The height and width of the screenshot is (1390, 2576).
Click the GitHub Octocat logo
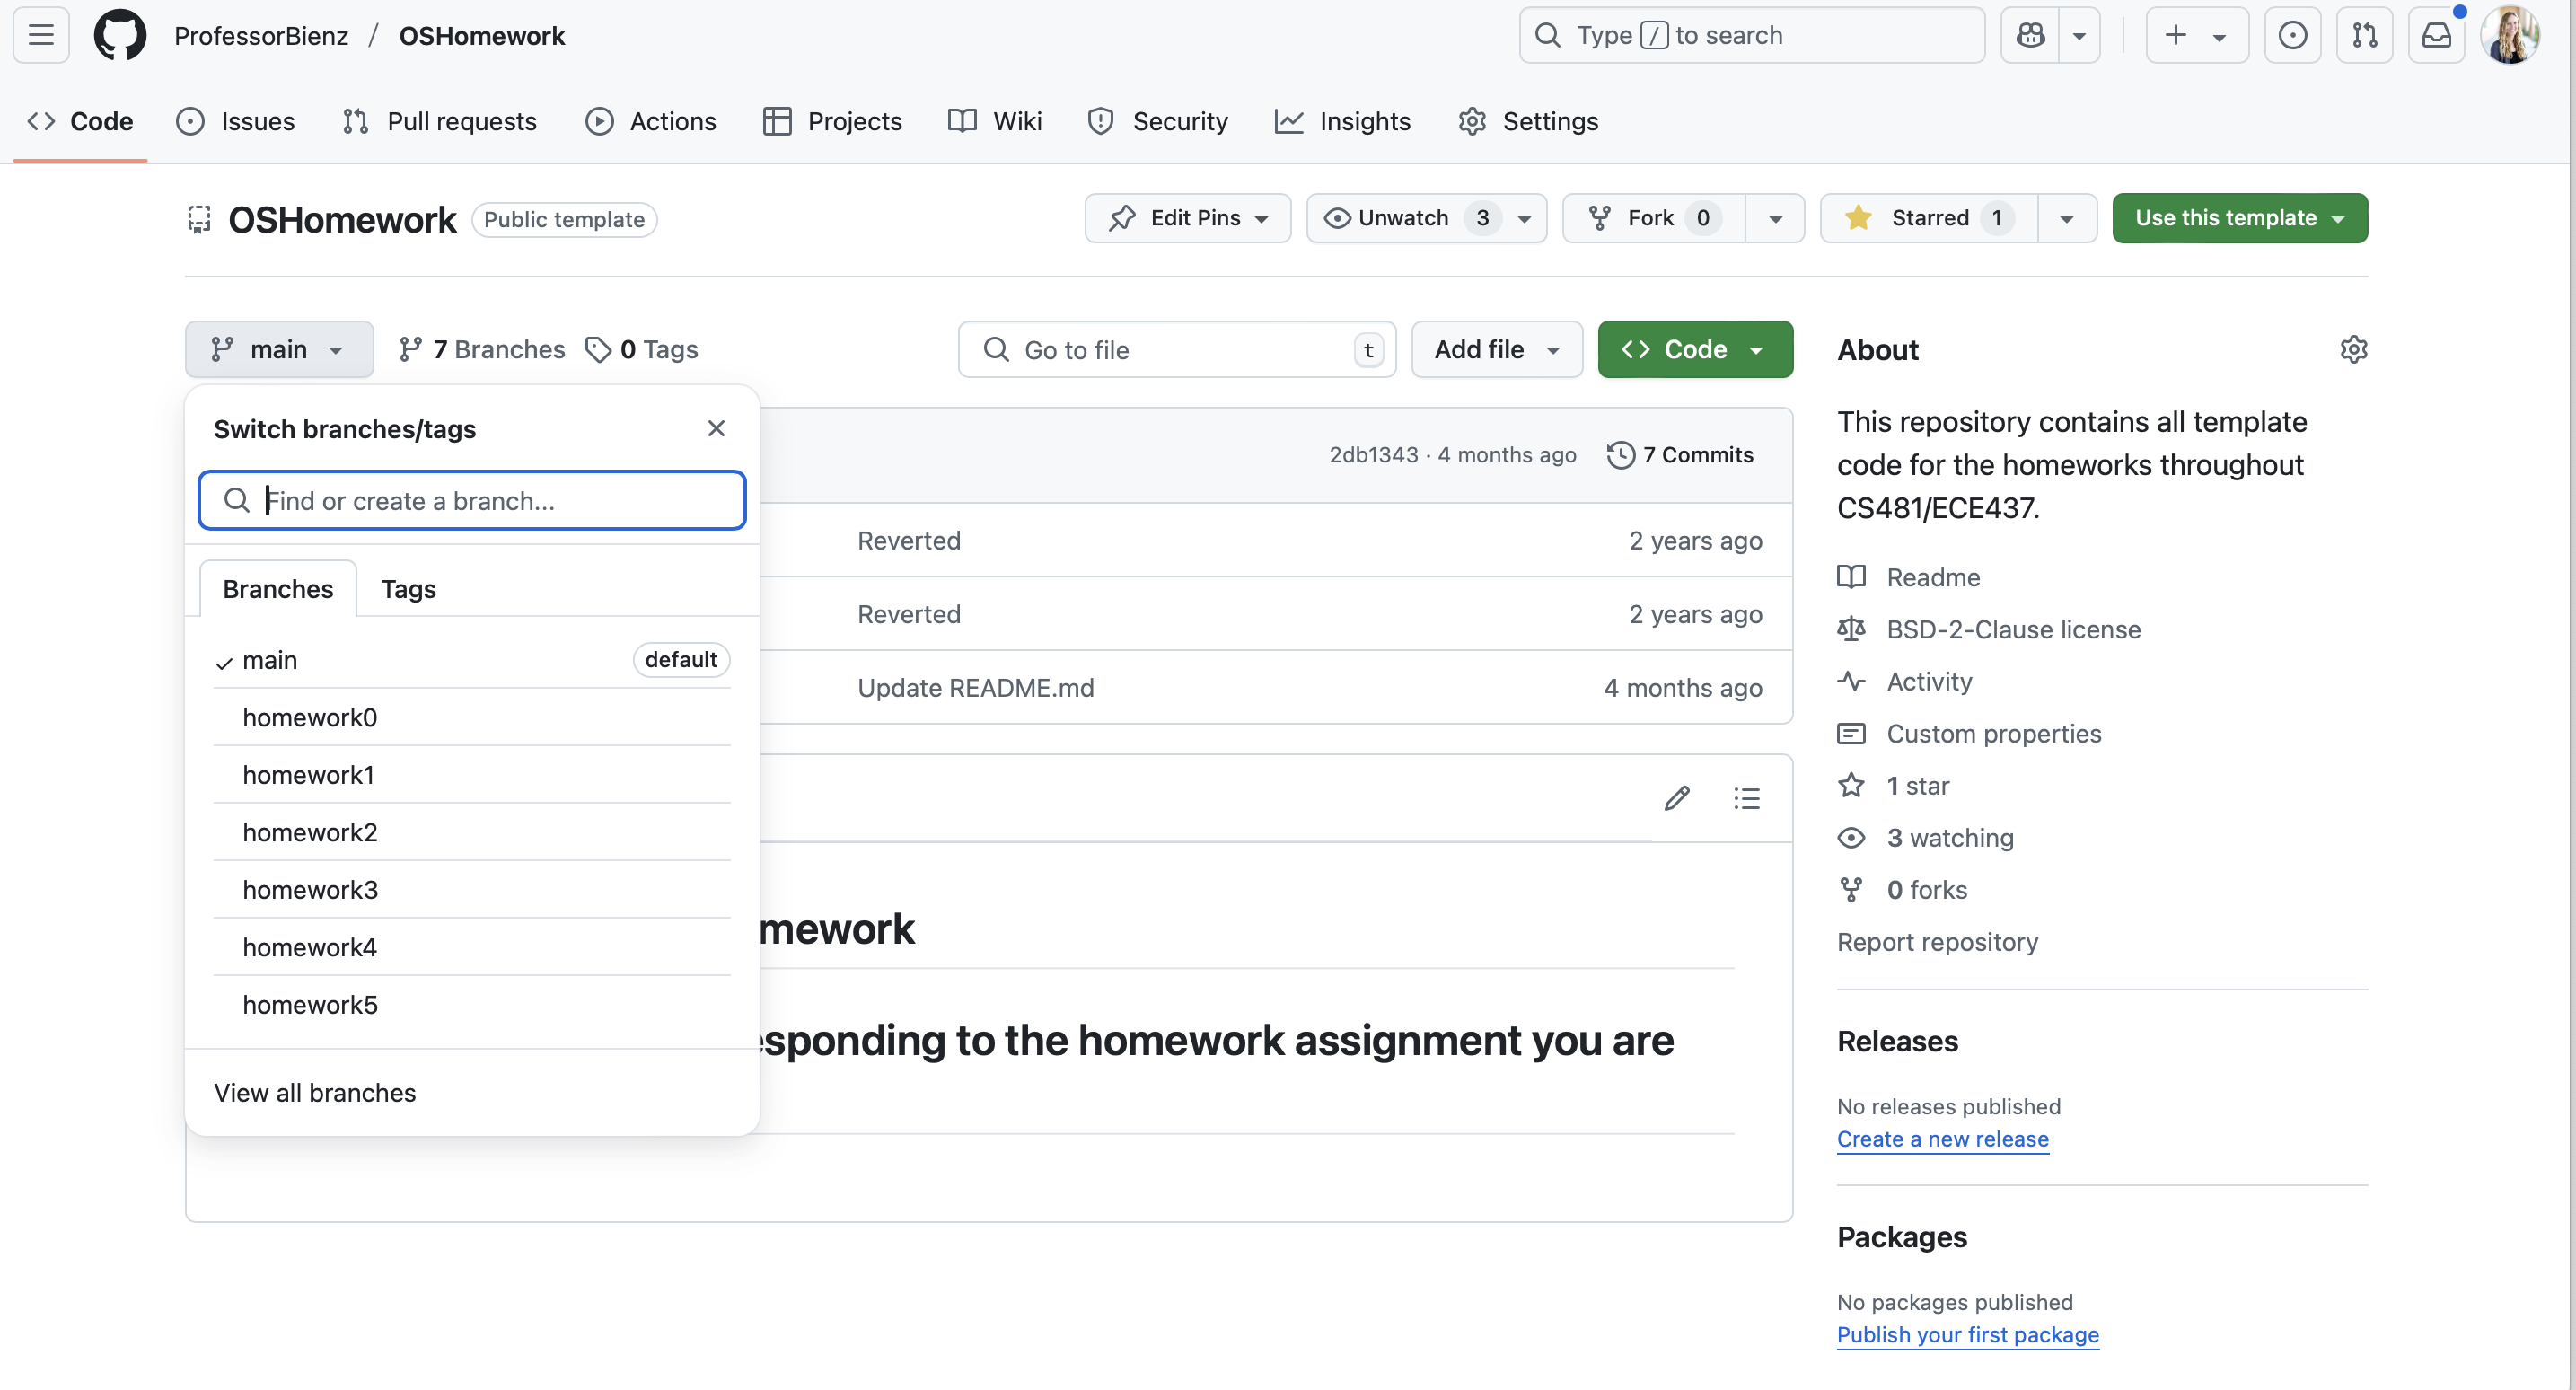click(x=119, y=36)
